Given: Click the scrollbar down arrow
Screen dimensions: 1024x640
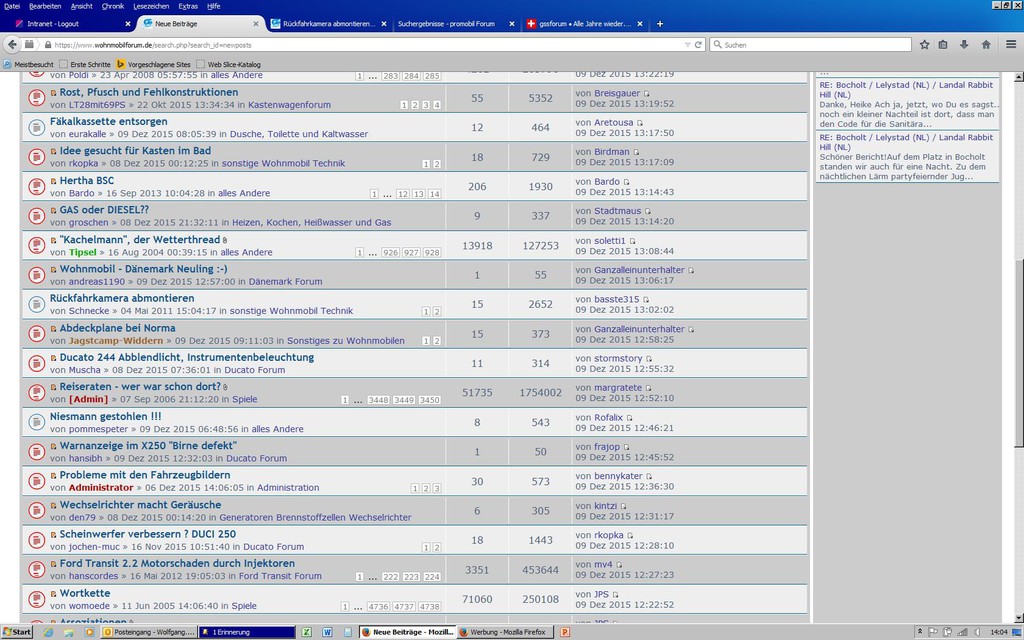Looking at the screenshot, I should (x=1019, y=618).
